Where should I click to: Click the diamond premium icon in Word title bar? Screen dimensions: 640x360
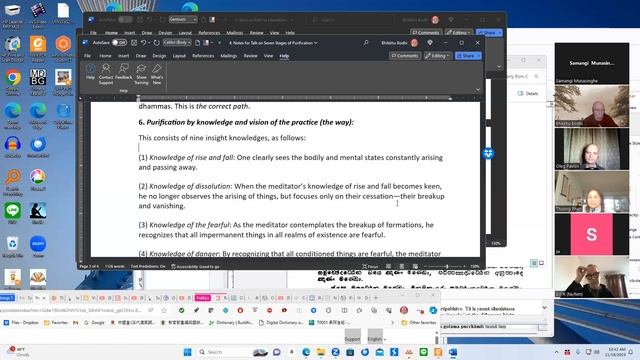point(430,42)
